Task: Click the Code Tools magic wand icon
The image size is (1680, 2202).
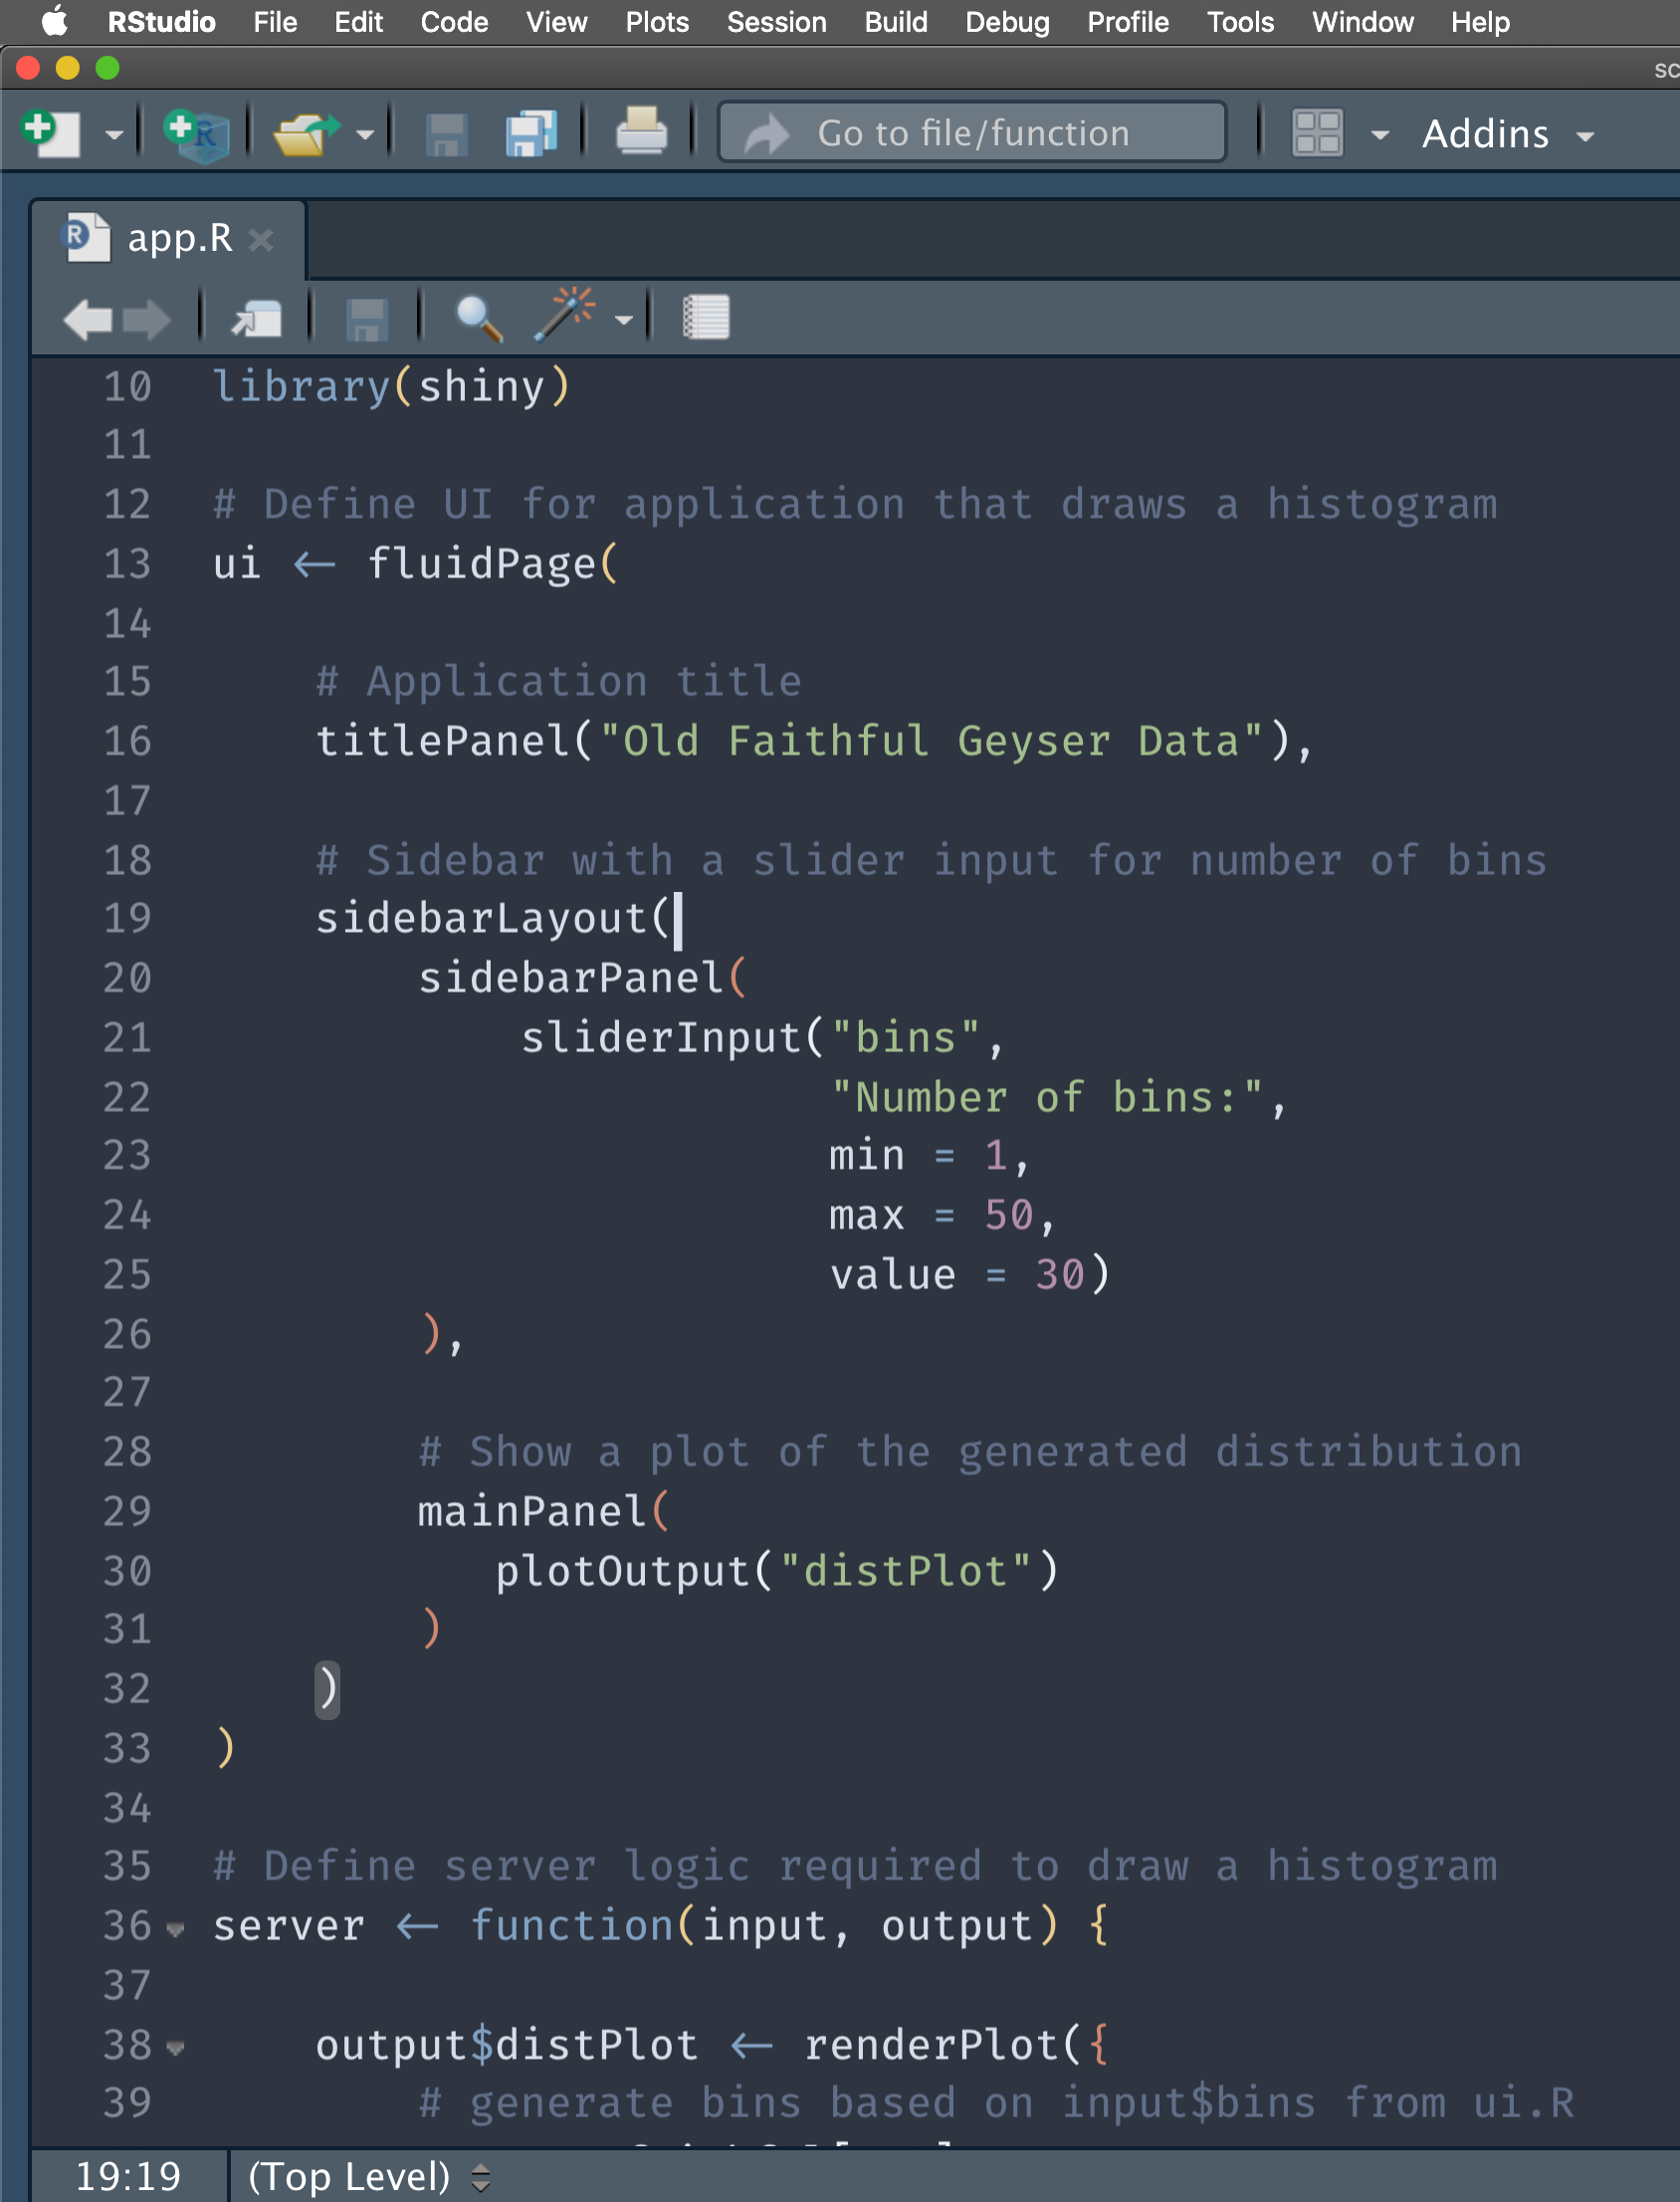Action: pyautogui.click(x=565, y=316)
